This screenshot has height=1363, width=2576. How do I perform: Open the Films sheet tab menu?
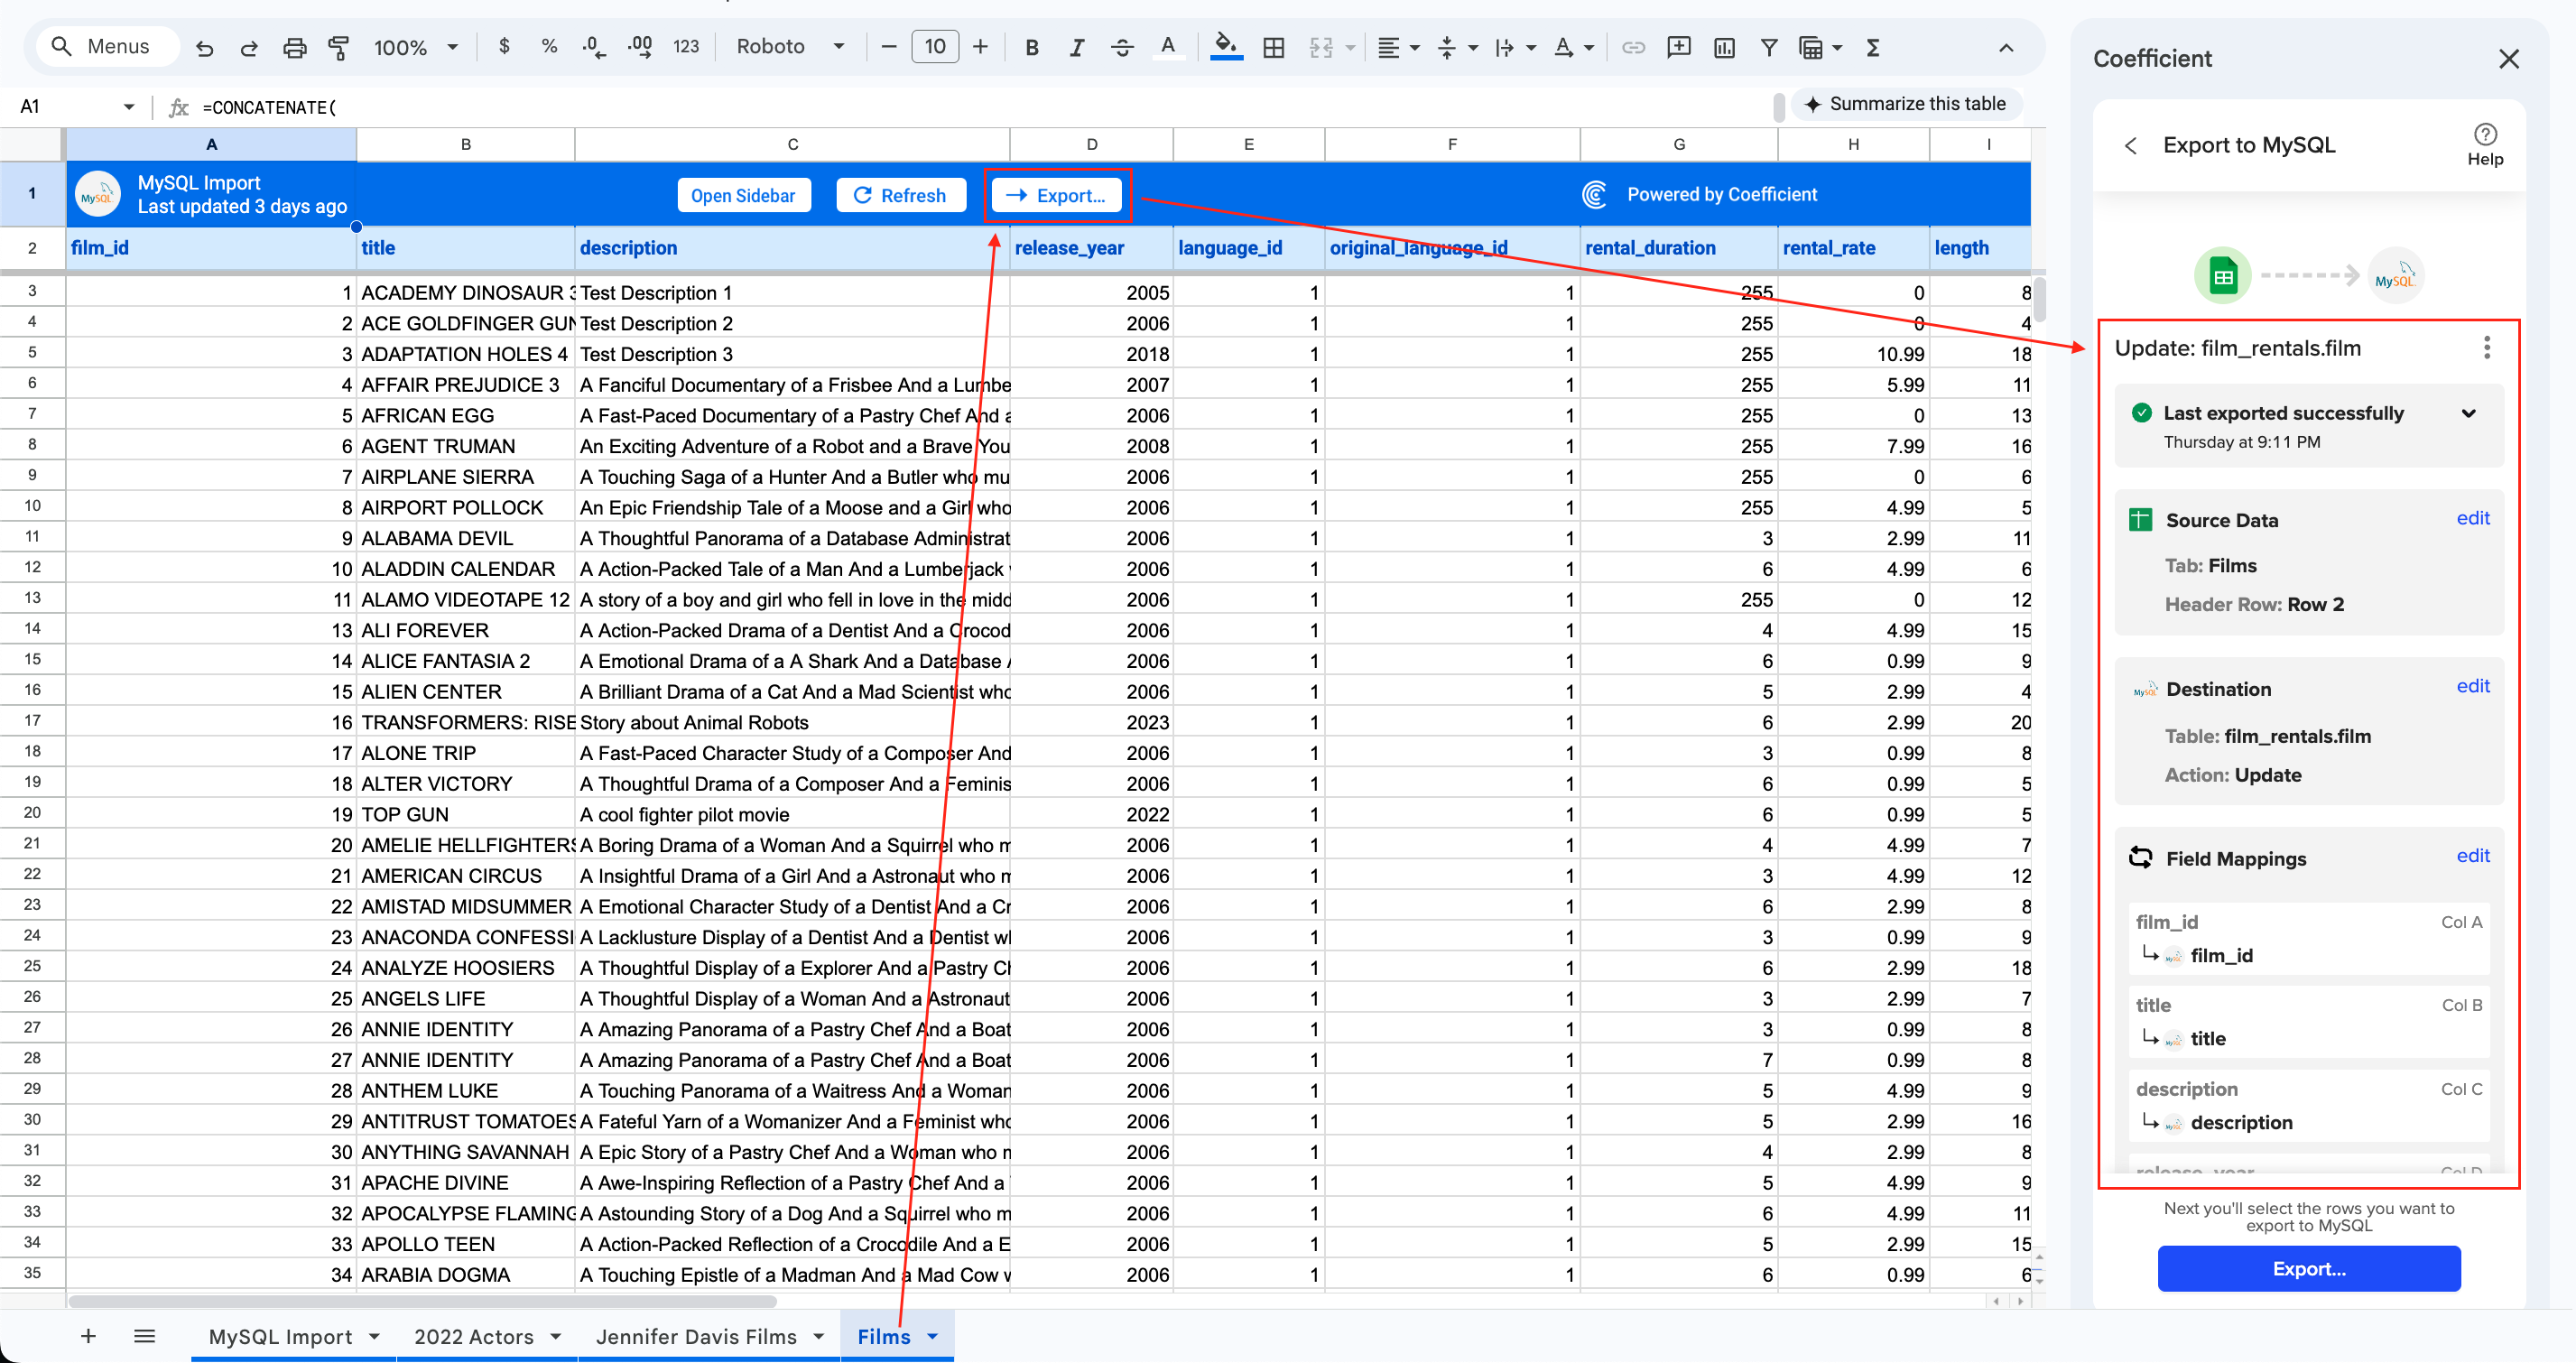pos(932,1336)
